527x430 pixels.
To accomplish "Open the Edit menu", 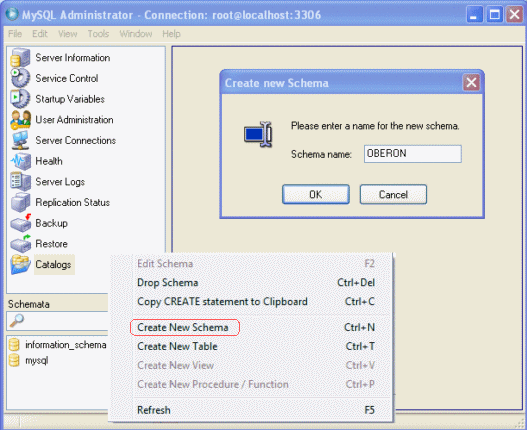I will [40, 34].
